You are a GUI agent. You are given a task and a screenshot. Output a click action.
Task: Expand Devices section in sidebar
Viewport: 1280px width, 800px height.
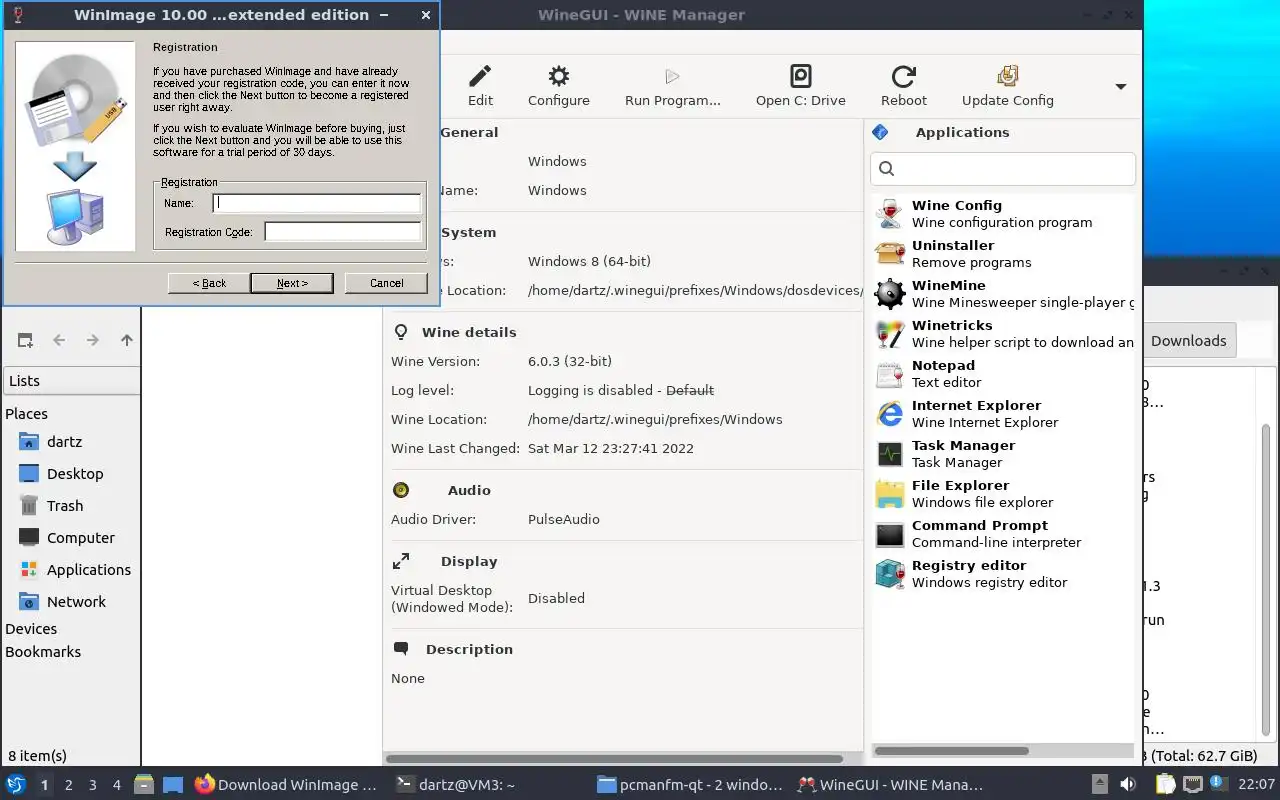31,629
